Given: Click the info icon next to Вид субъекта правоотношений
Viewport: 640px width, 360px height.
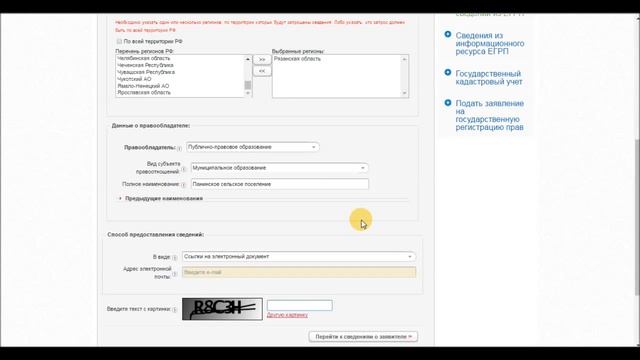Looking at the screenshot, I should tap(183, 169).
